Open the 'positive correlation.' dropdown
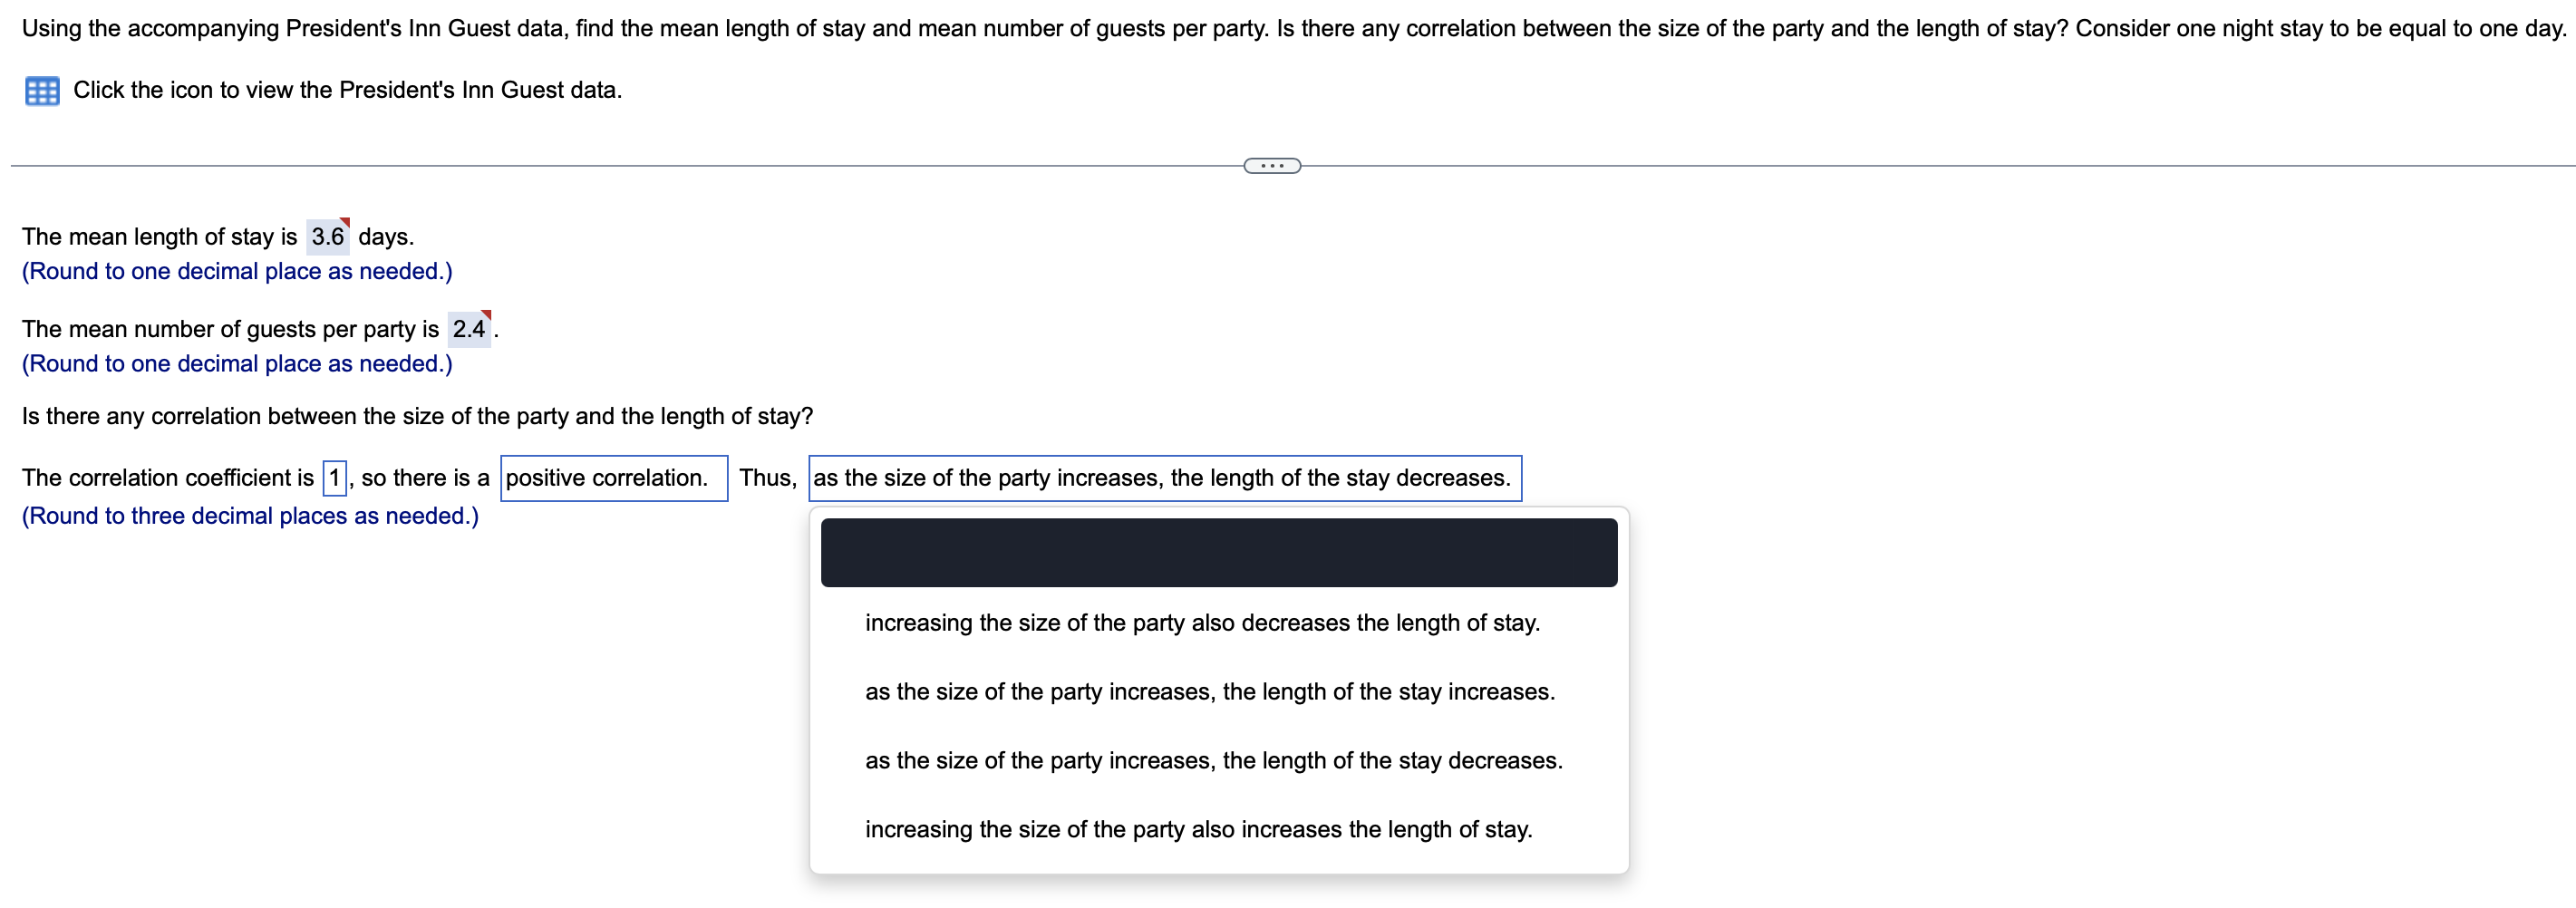This screenshot has height=908, width=2576. point(614,478)
